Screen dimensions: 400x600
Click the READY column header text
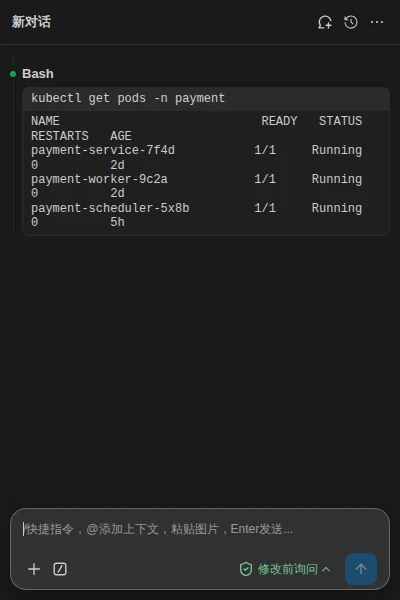point(279,121)
